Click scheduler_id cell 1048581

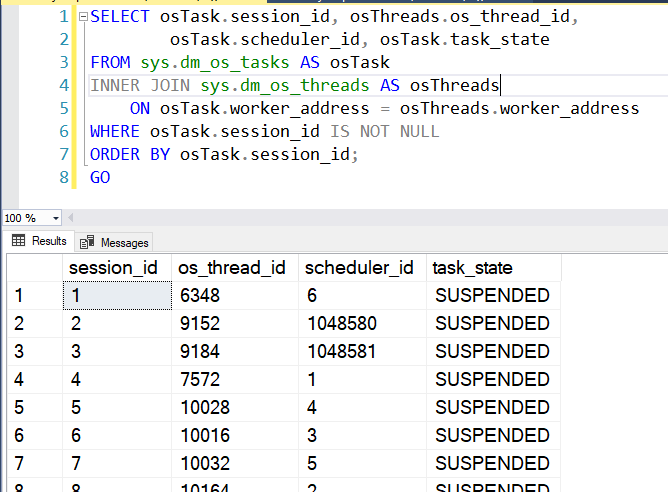[363, 351]
